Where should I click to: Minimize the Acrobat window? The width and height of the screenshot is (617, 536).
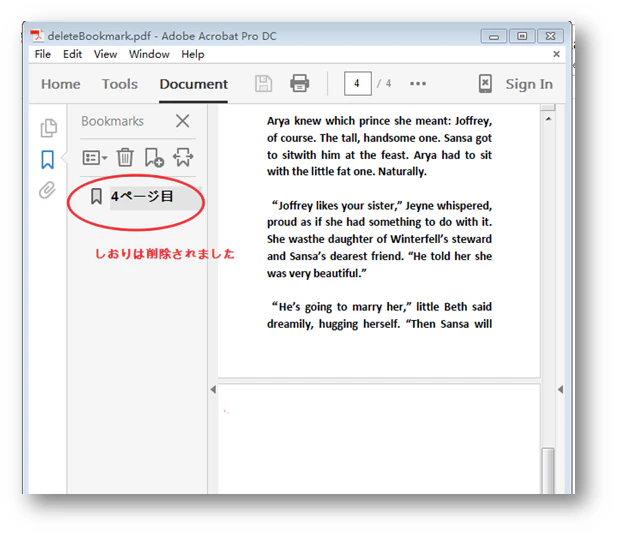tap(494, 36)
